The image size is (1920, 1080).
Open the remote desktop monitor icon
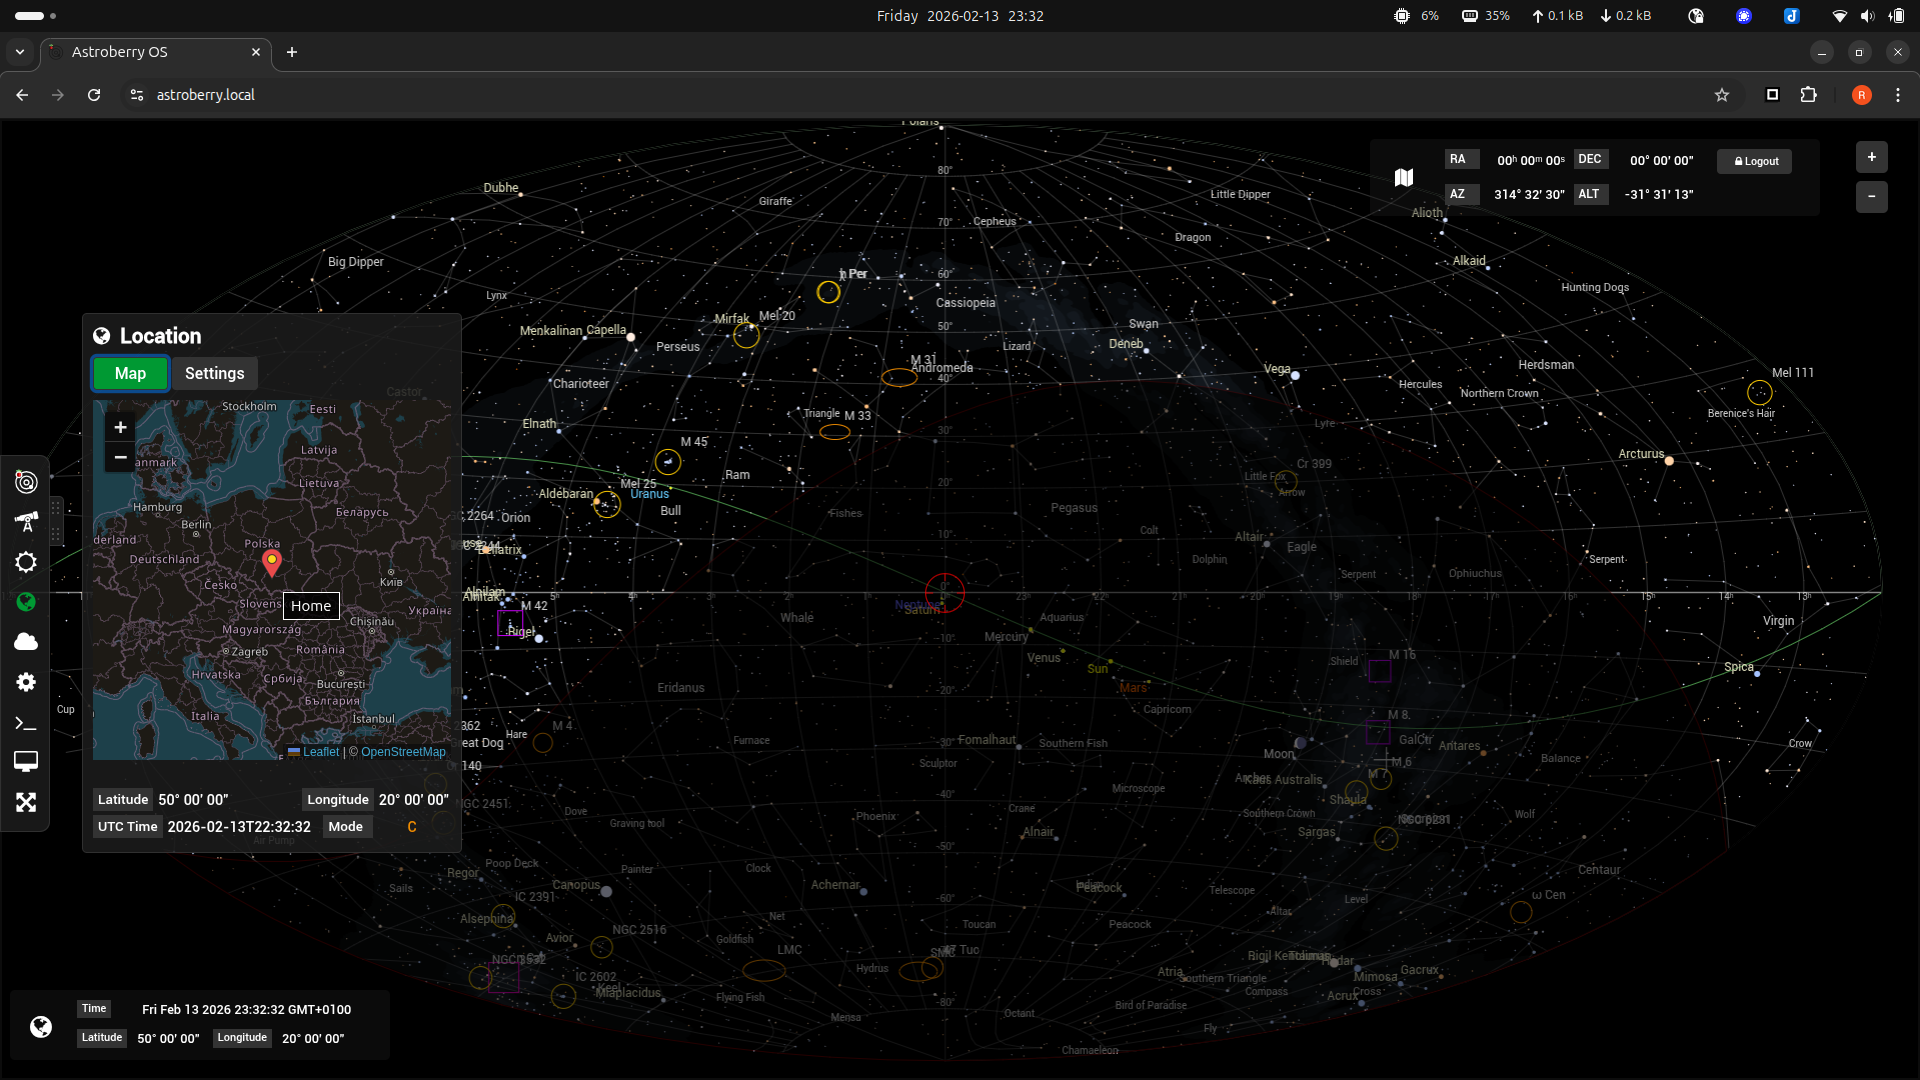tap(26, 762)
